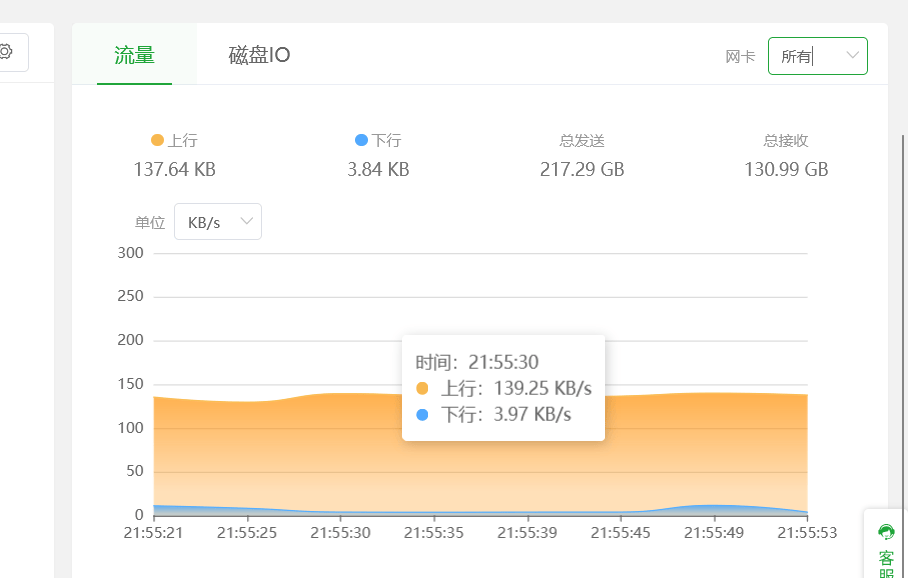This screenshot has height=578, width=908.
Task: Toggle the 下行 series legend label
Action: 386,140
